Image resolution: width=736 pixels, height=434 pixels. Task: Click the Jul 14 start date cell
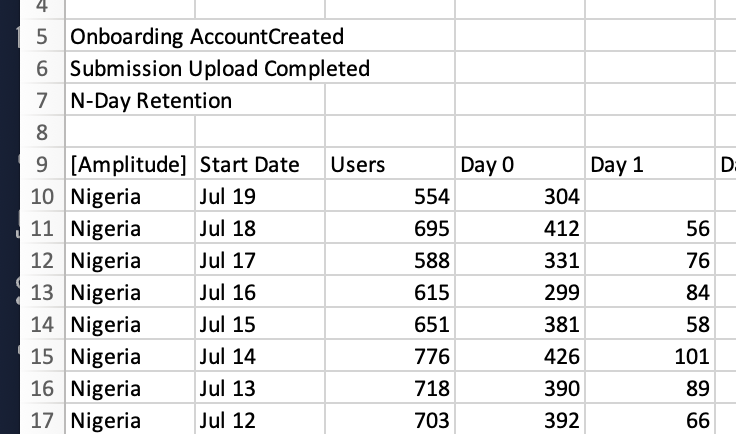click(x=260, y=356)
